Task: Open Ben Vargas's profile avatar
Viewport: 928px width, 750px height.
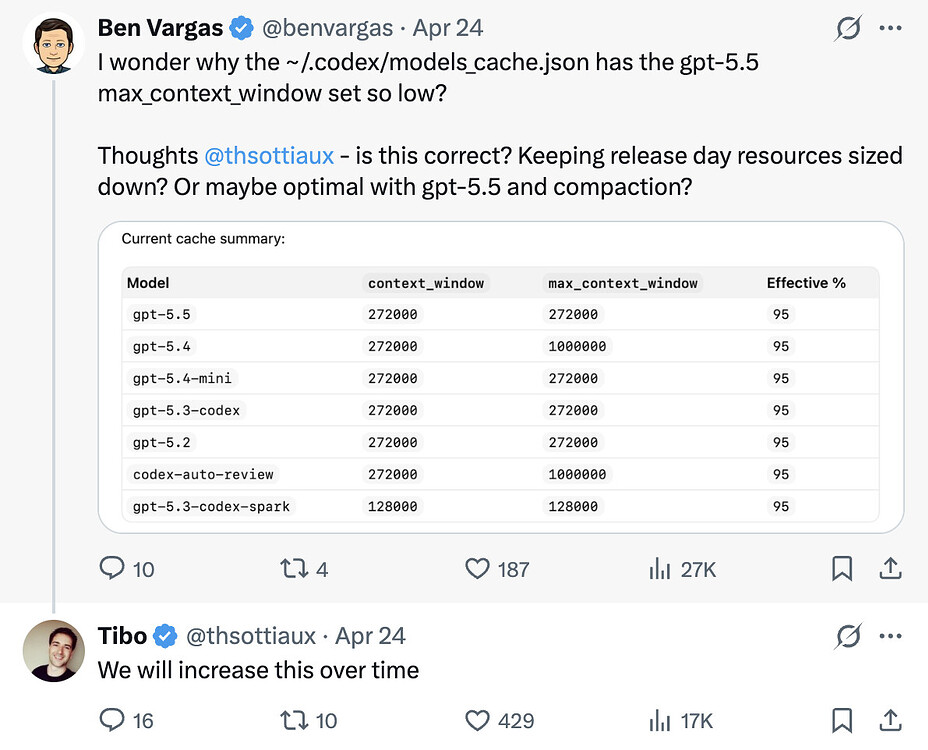Action: (x=53, y=44)
